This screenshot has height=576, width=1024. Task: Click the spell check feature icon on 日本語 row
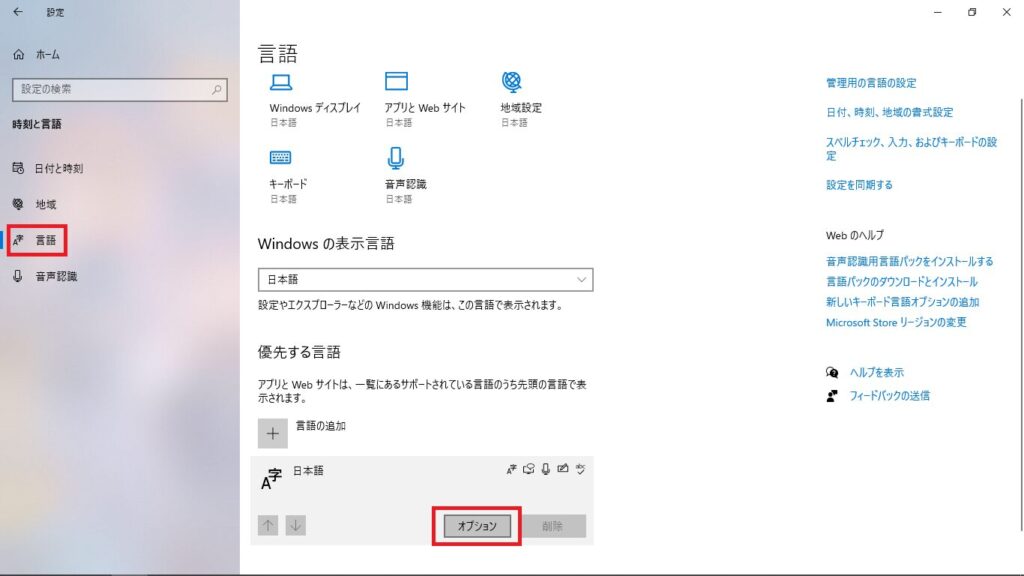580,469
